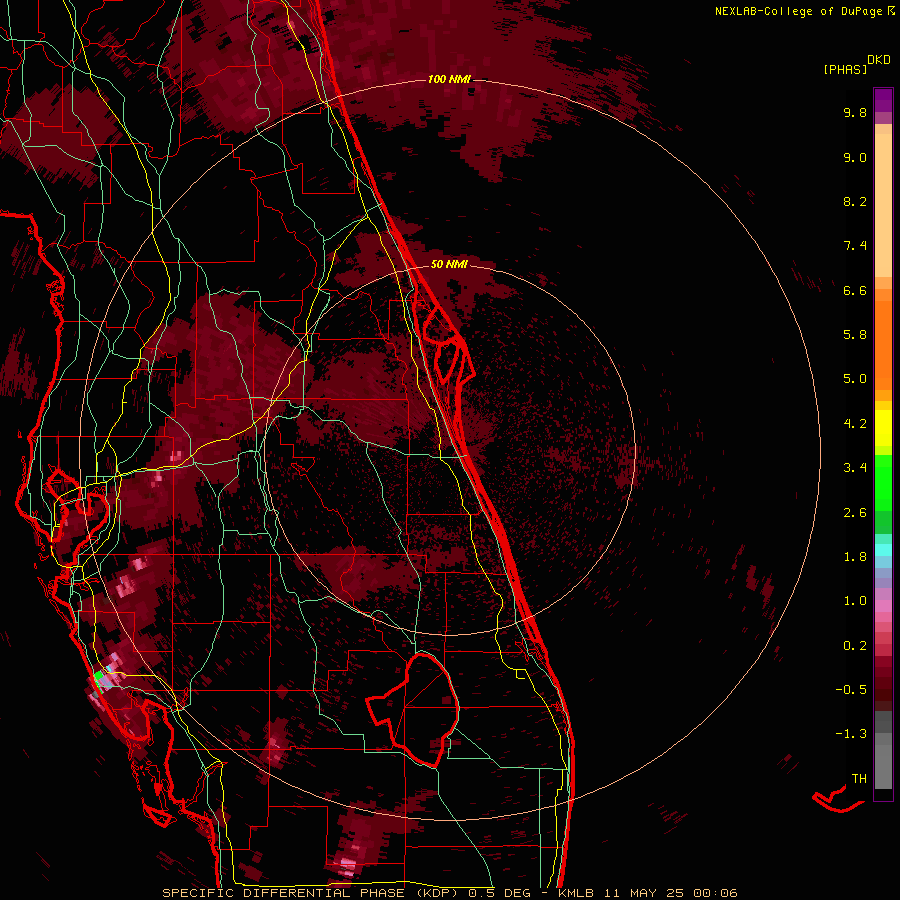
Task: Click the 4.2 scale value
Action: [x=855, y=424]
